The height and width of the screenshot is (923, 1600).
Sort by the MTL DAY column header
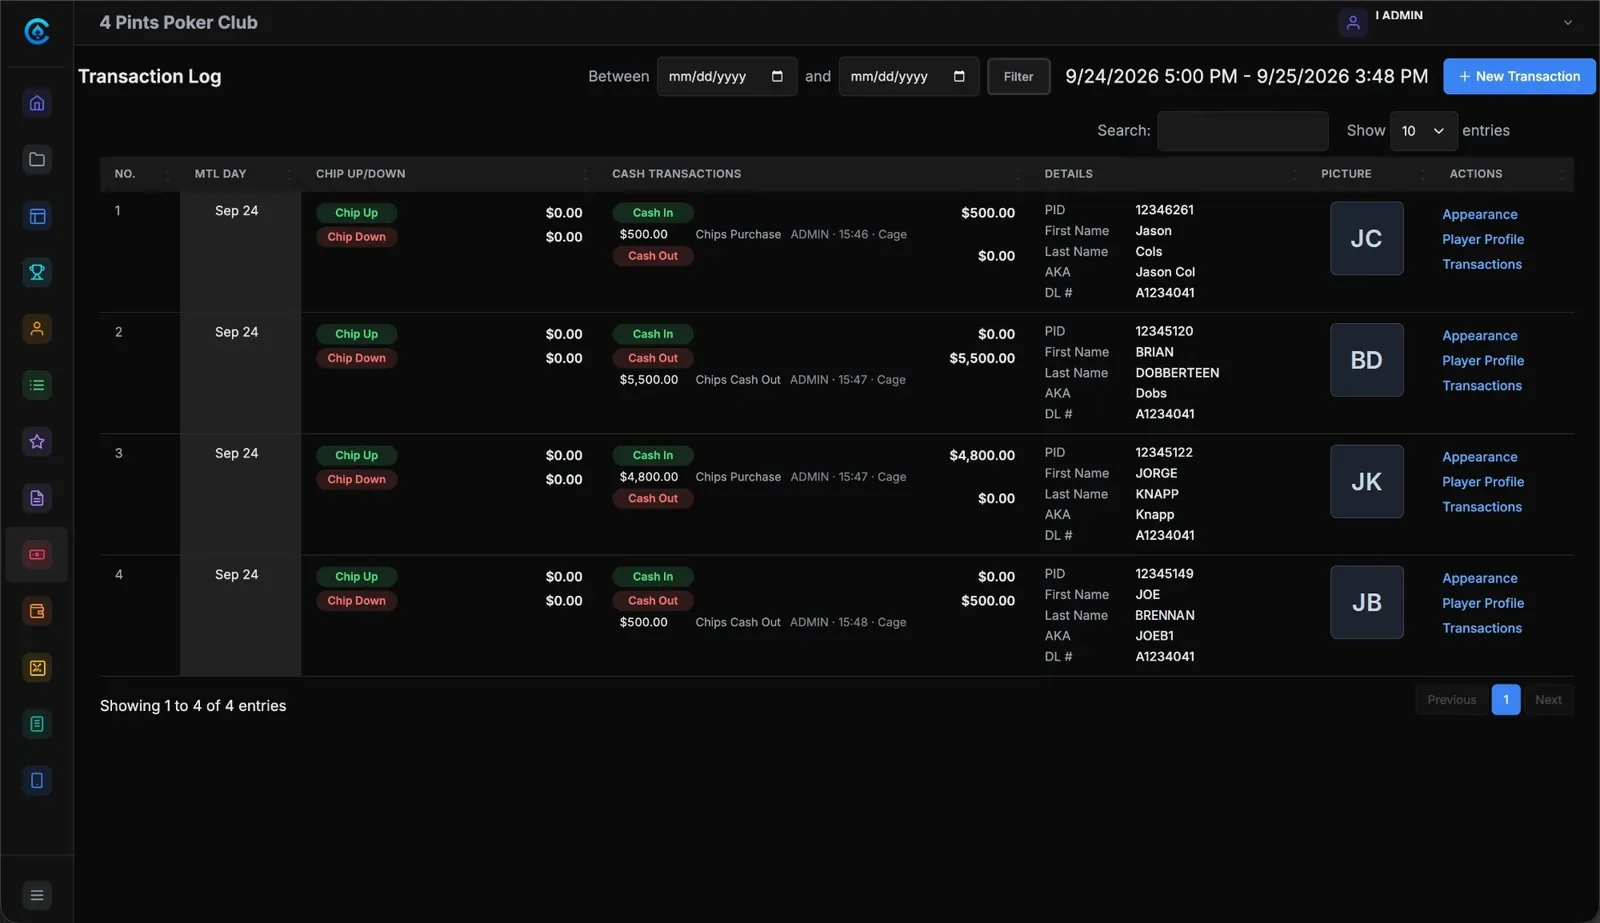(x=241, y=174)
